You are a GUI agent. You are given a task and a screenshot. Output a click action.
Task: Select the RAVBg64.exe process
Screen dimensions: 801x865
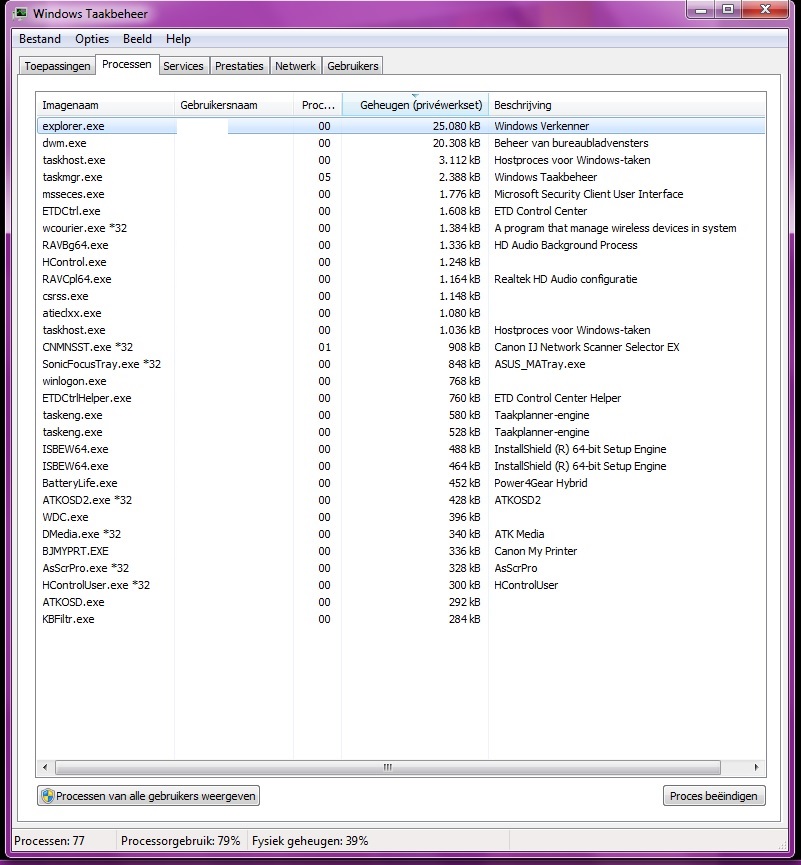[401, 245]
